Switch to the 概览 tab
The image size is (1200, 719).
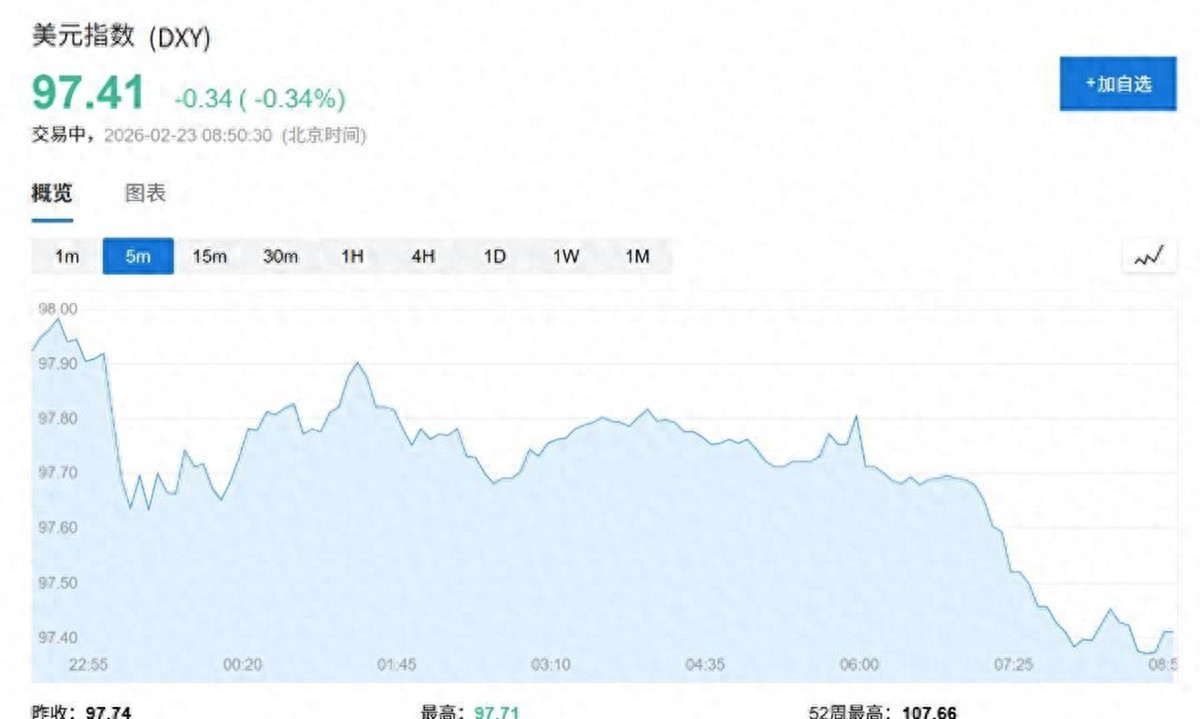click(52, 194)
